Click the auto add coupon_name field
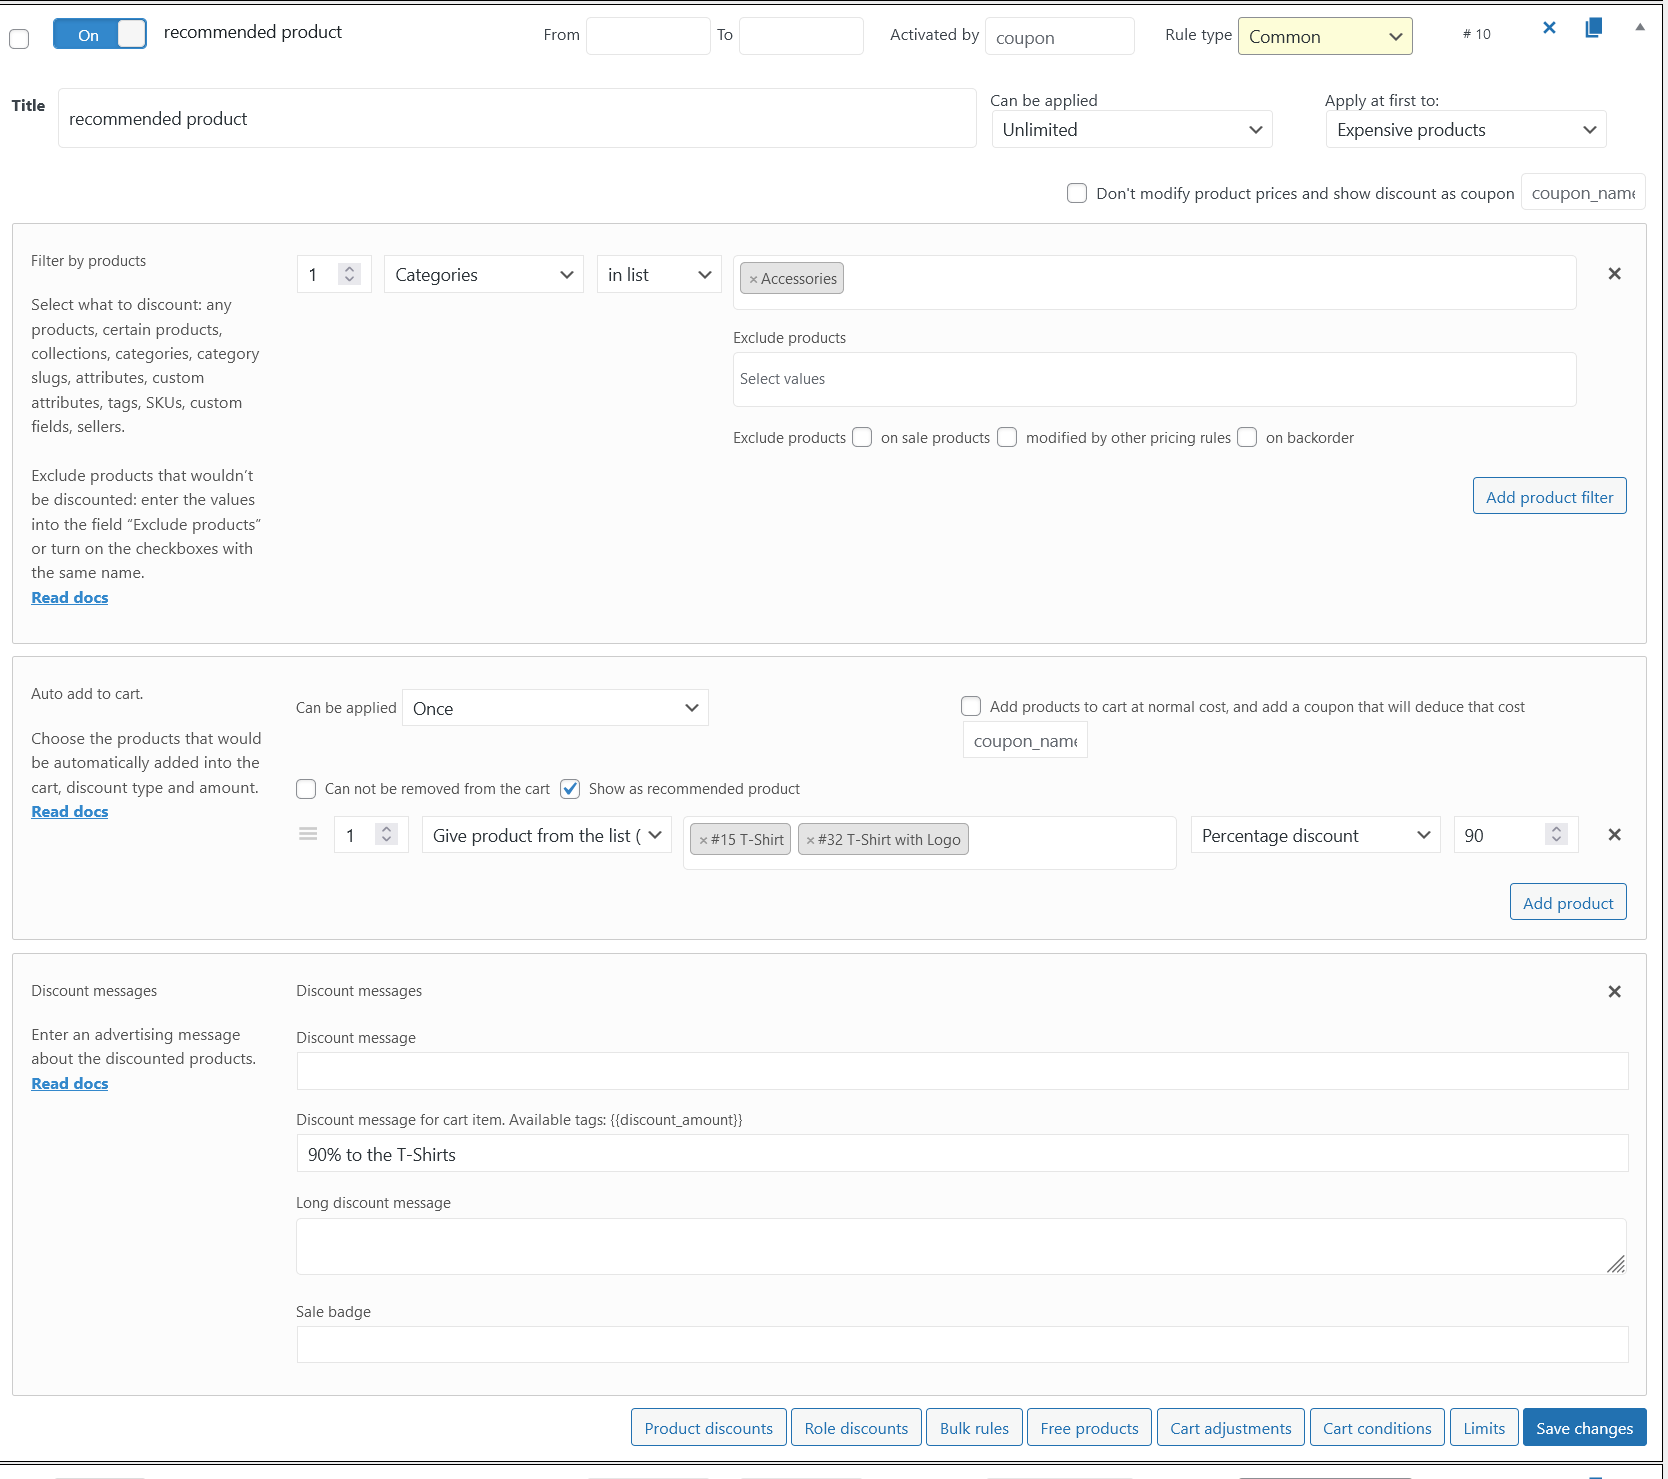Screen dimensions: 1668x1479 coord(1025,740)
